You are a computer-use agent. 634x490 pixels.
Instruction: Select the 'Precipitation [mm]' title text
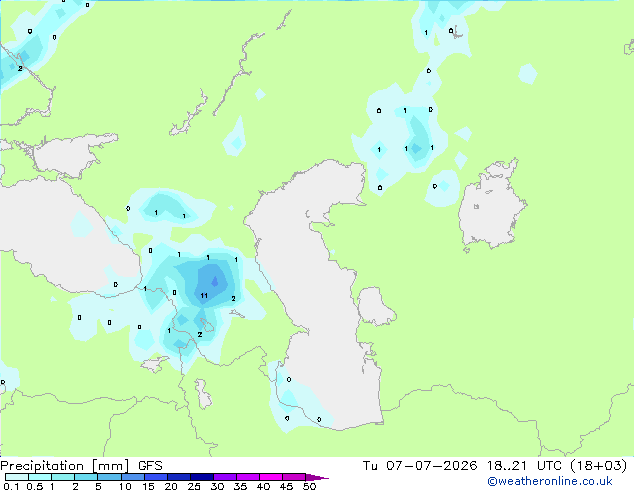pos(65,466)
